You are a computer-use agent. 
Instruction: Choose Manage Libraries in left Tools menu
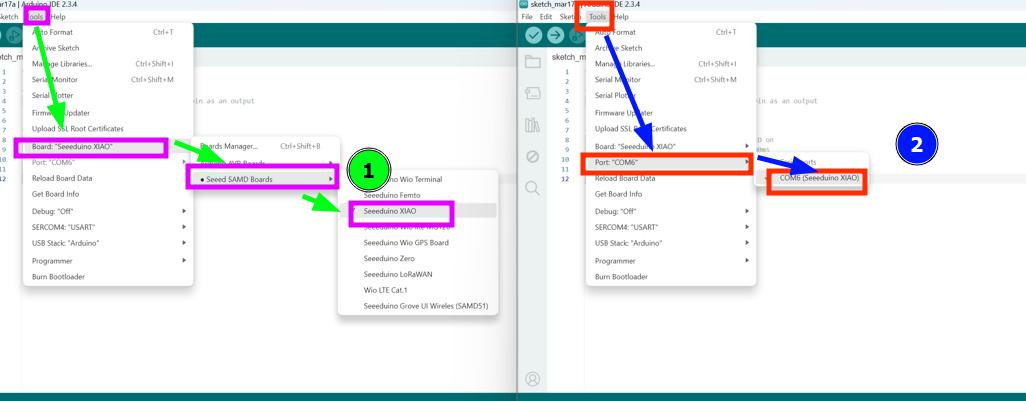[108, 64]
